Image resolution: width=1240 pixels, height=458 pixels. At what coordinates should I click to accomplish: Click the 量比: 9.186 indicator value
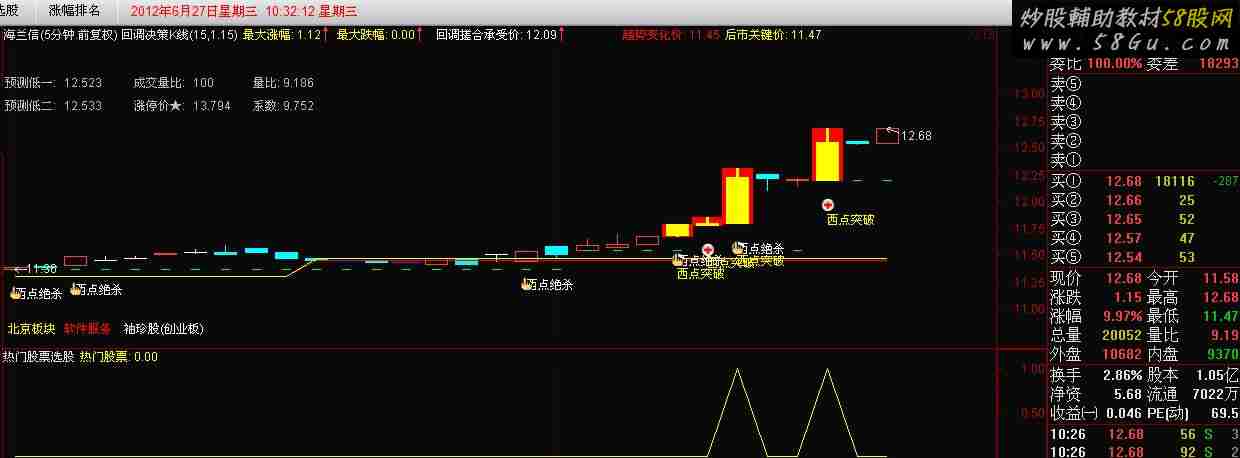283,84
